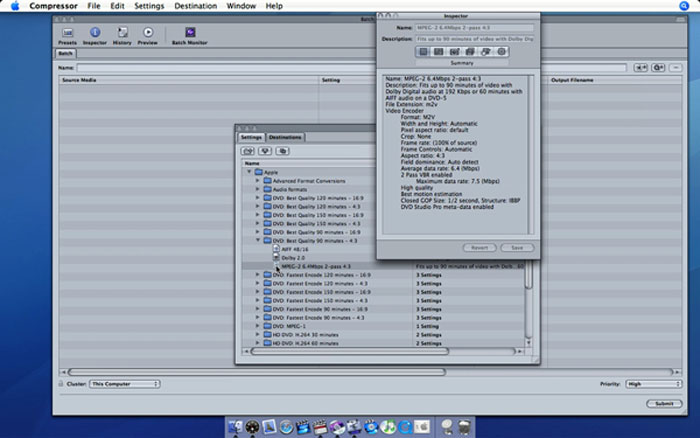Open the Settings menu
The image size is (700, 438).
point(149,6)
